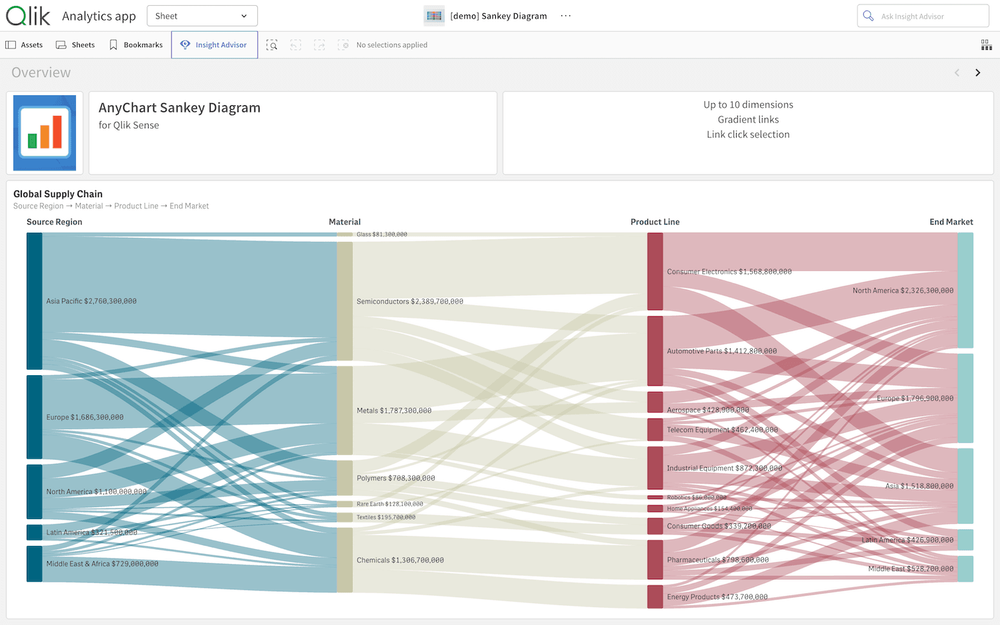Toggle the Insight Advisor panel
Viewport: 1000px width, 625px height.
(214, 45)
